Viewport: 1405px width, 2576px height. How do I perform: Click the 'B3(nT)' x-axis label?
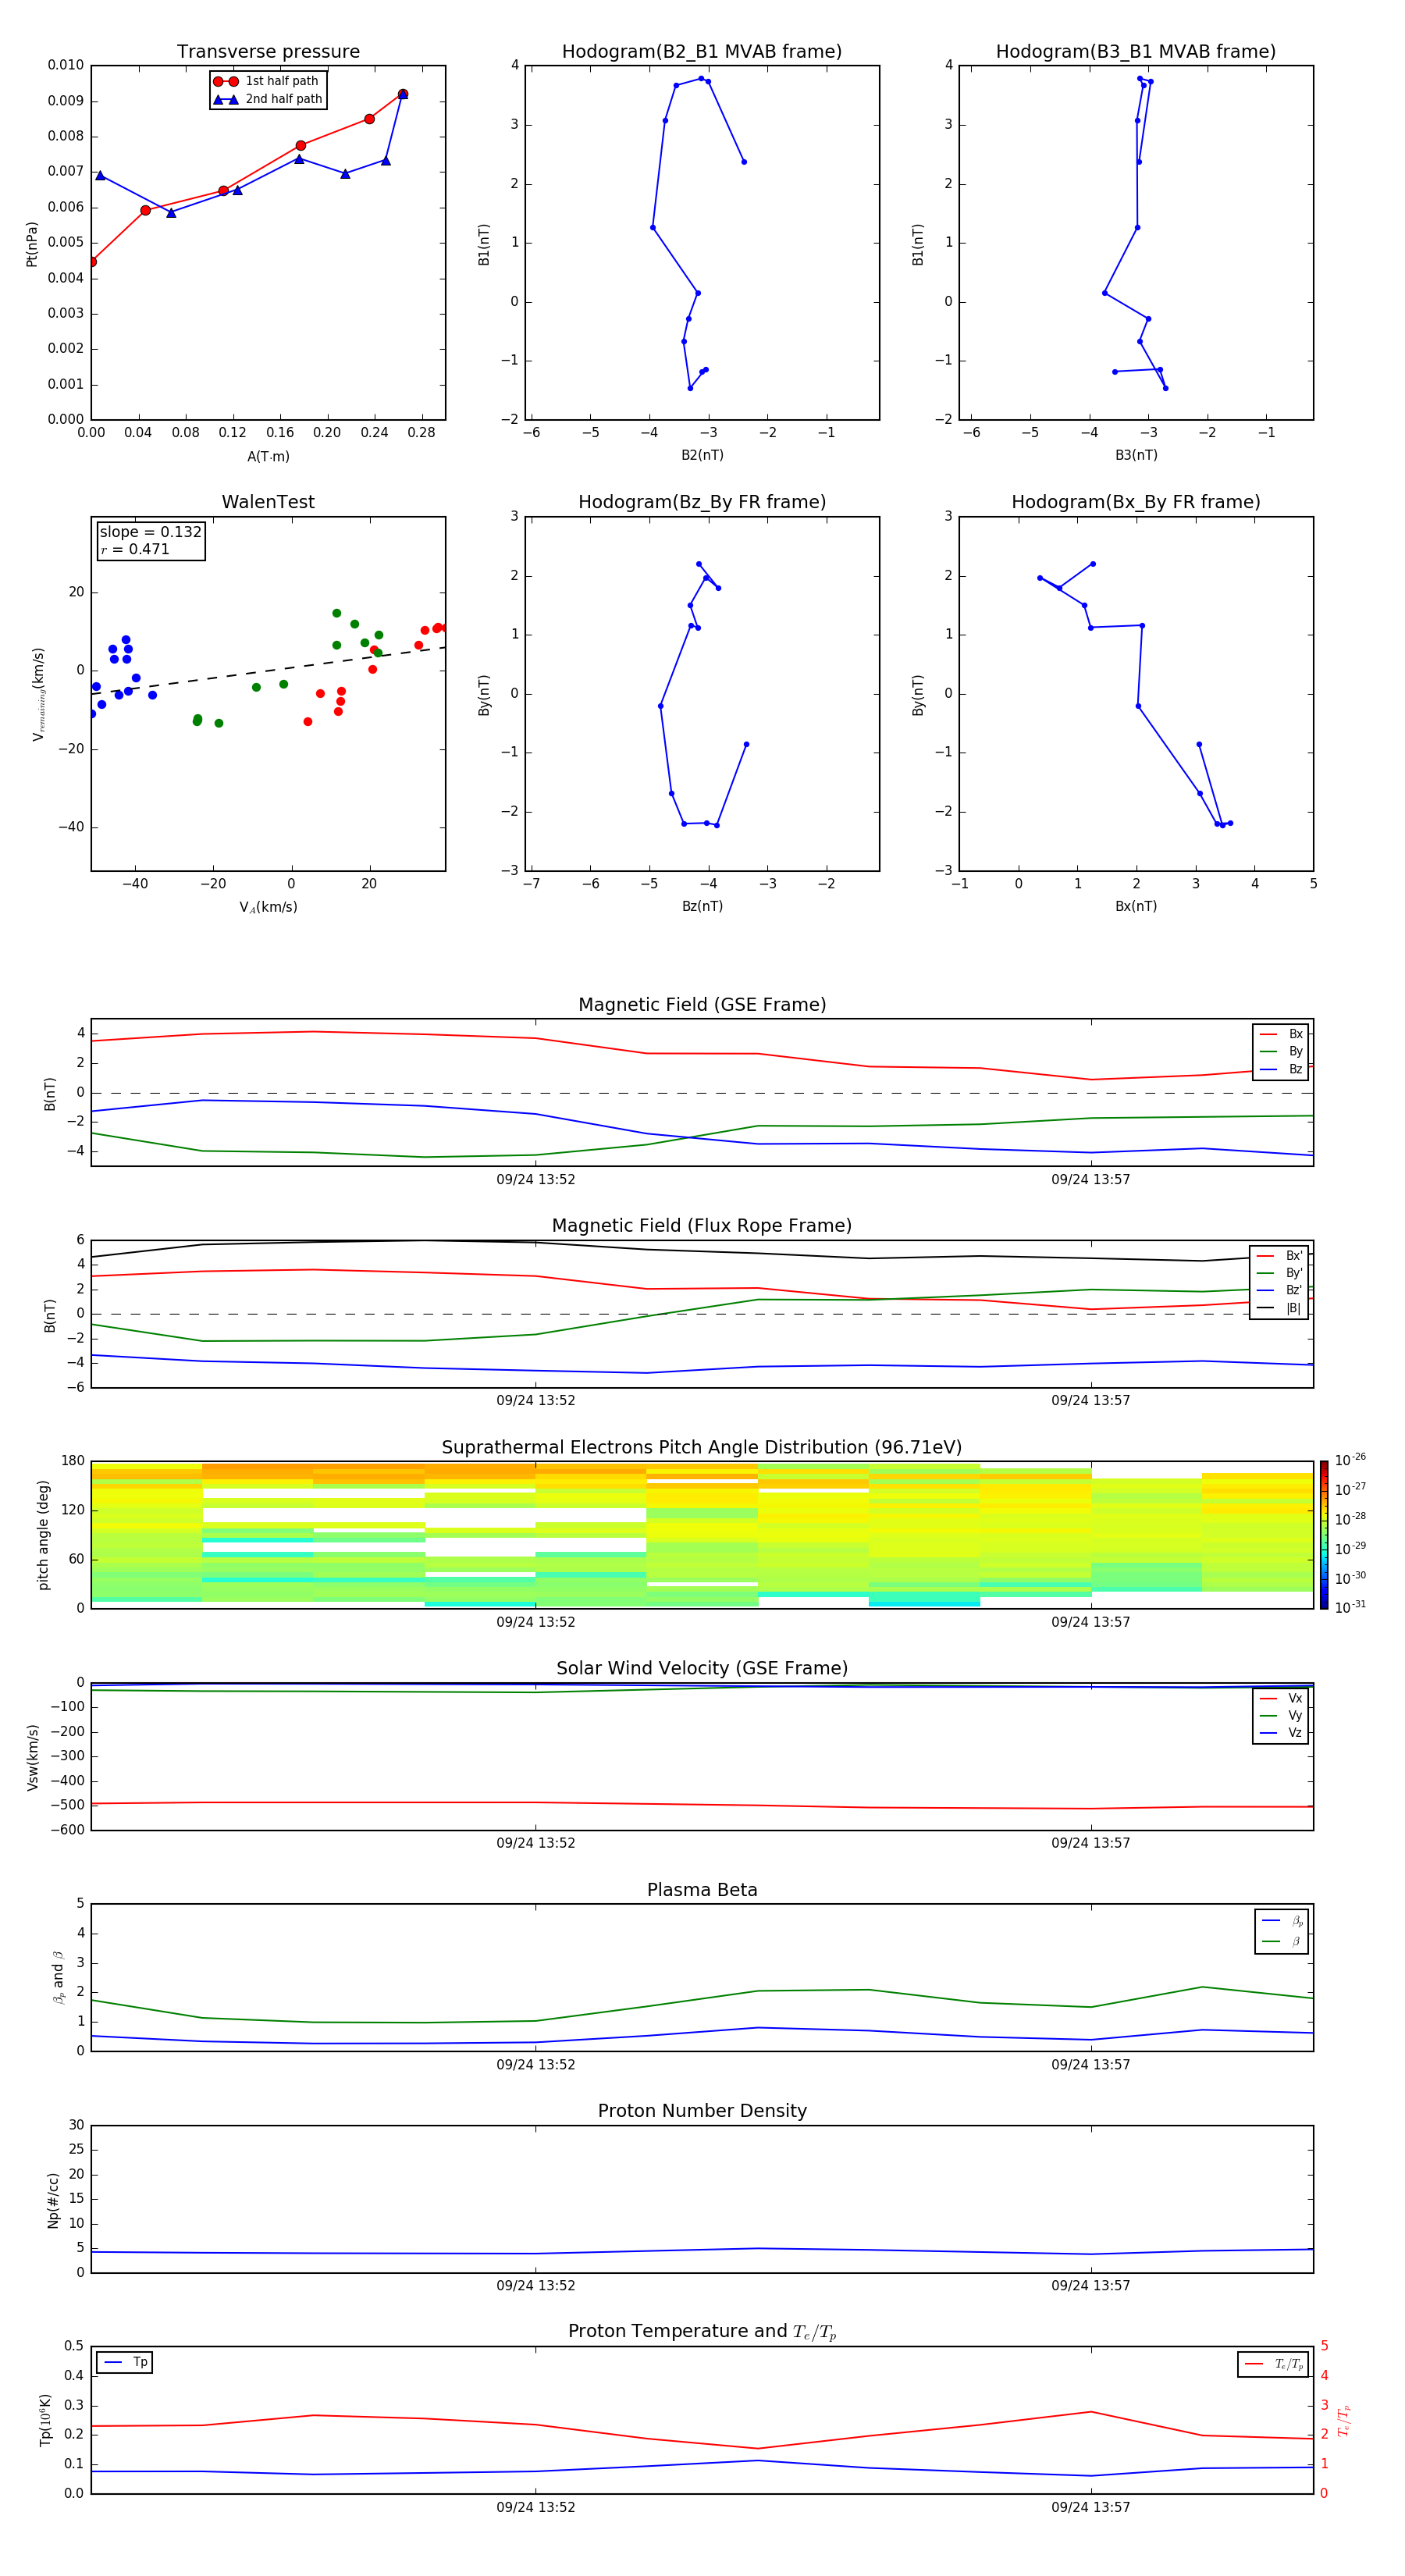pos(1136,456)
